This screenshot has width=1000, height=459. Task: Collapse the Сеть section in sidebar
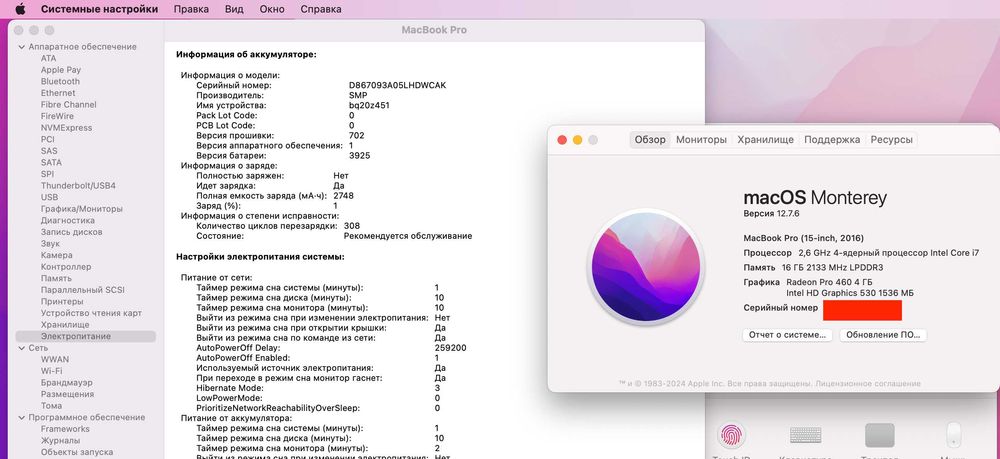point(22,348)
